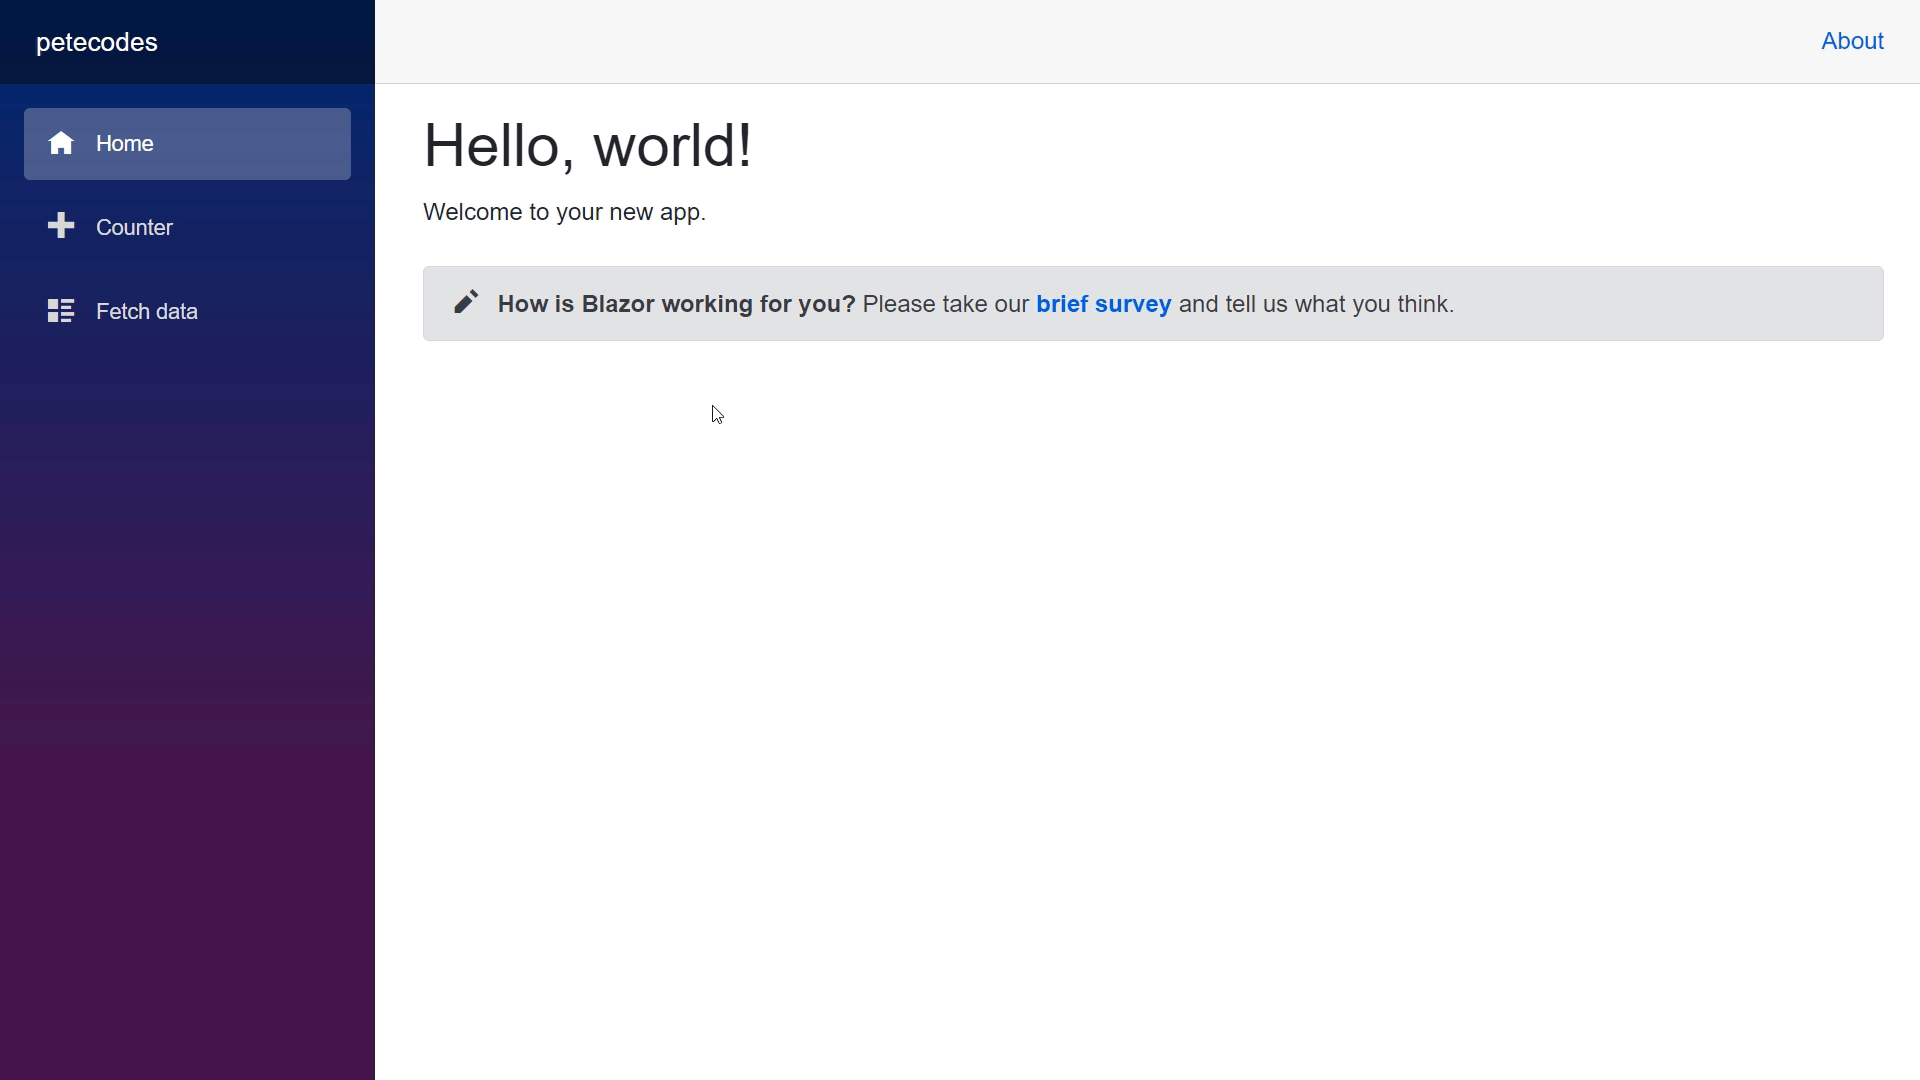Open the About link in top bar

(x=1852, y=41)
